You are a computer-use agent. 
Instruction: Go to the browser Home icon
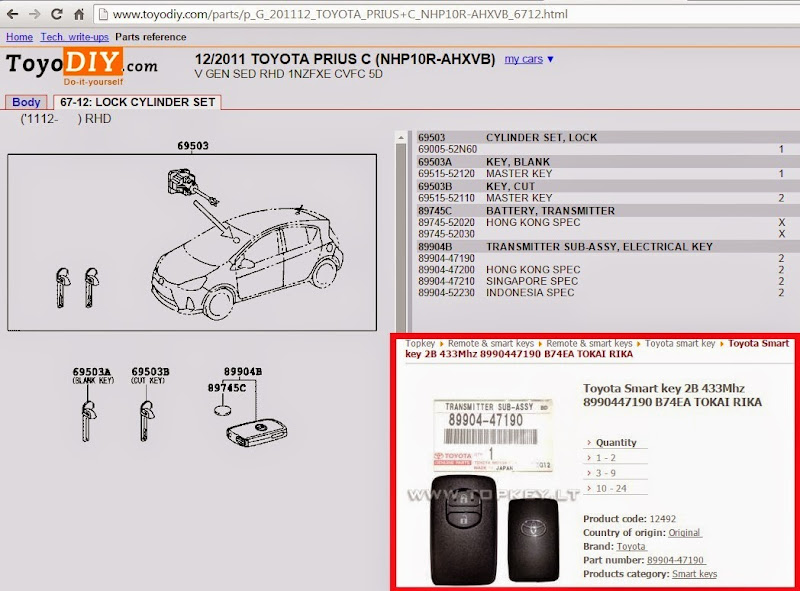coord(79,14)
